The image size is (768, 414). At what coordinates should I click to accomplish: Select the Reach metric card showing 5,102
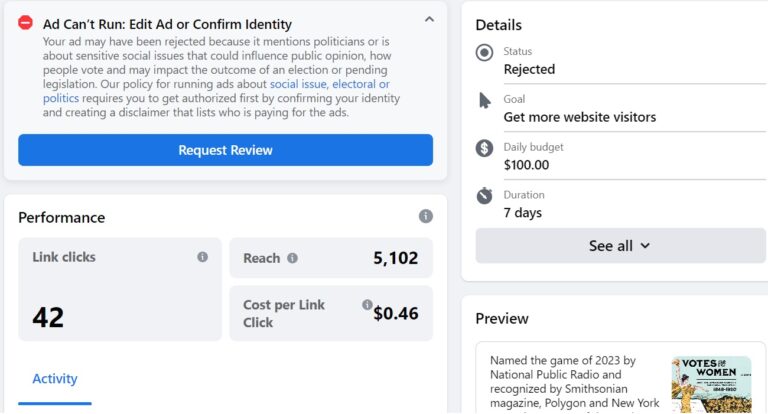(331, 258)
